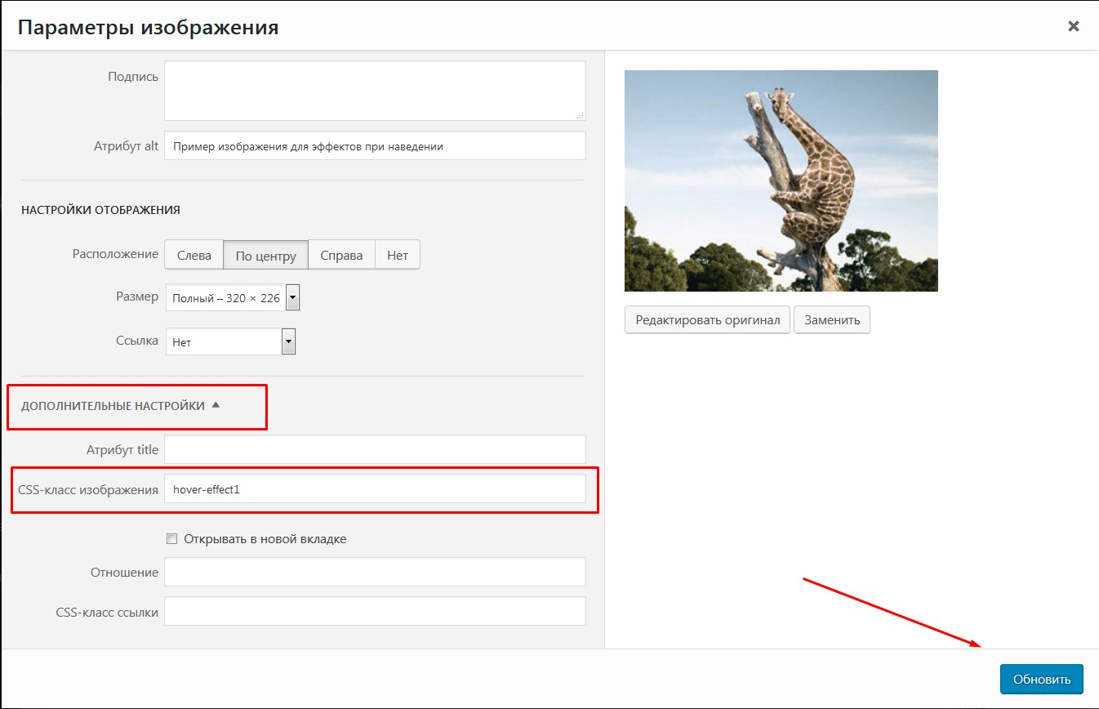Click the Атрибут title field
The height and width of the screenshot is (709, 1099).
click(374, 450)
